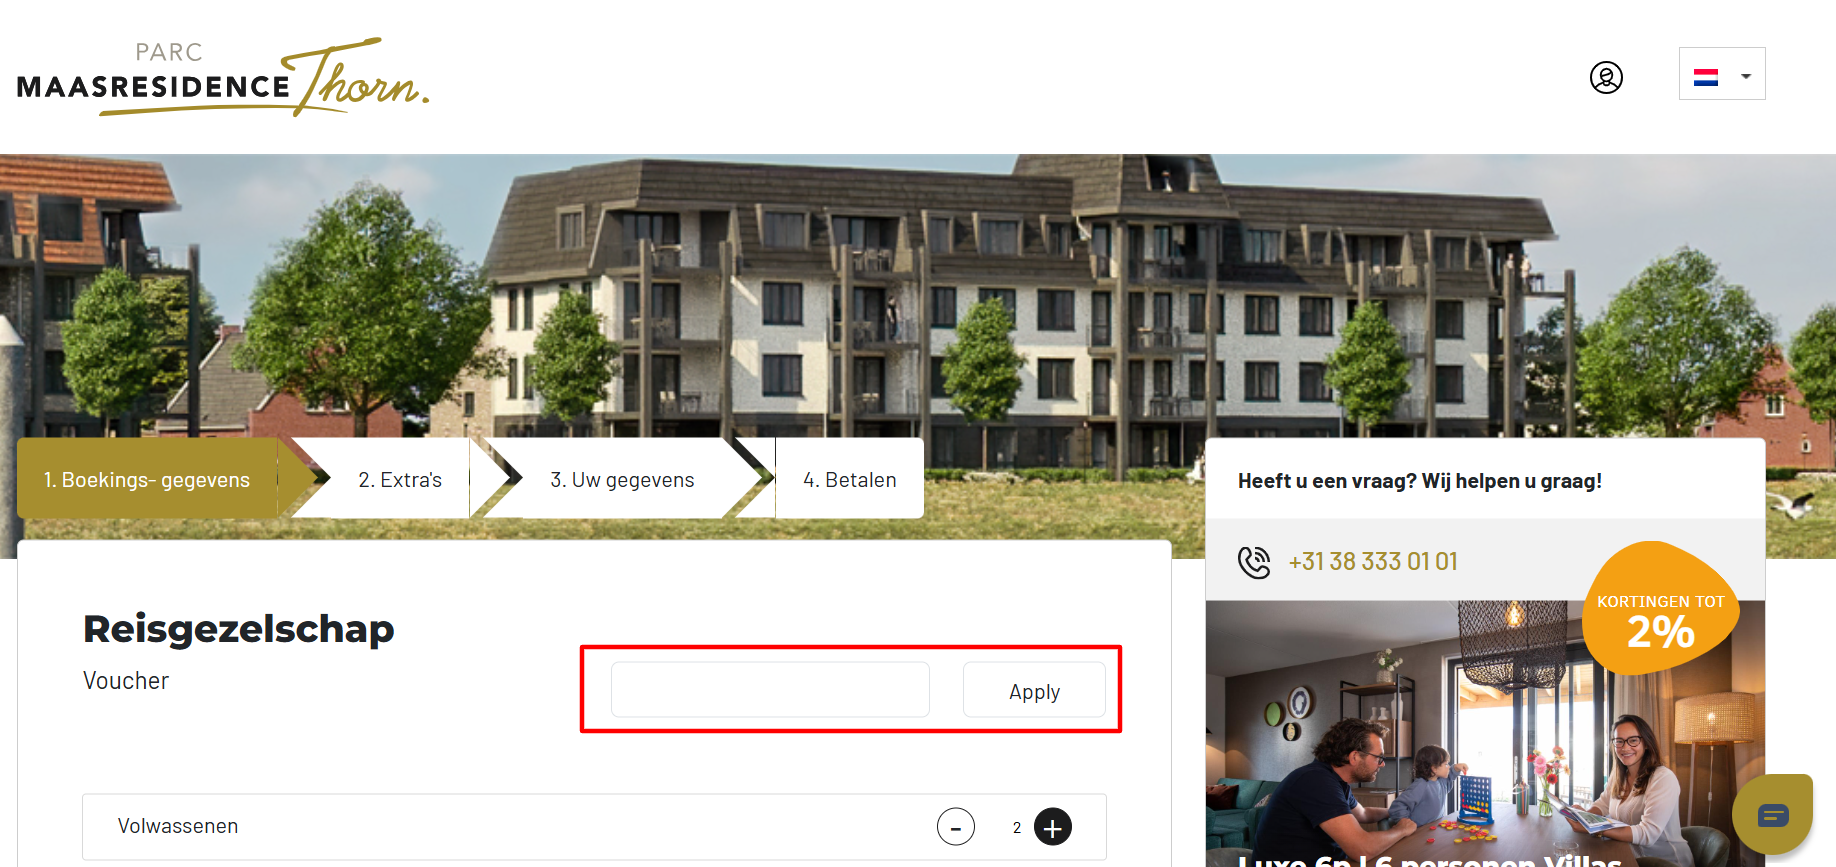This screenshot has width=1836, height=867.
Task: Open the Luxe 6 personen Villas promo image
Action: tap(1485, 734)
